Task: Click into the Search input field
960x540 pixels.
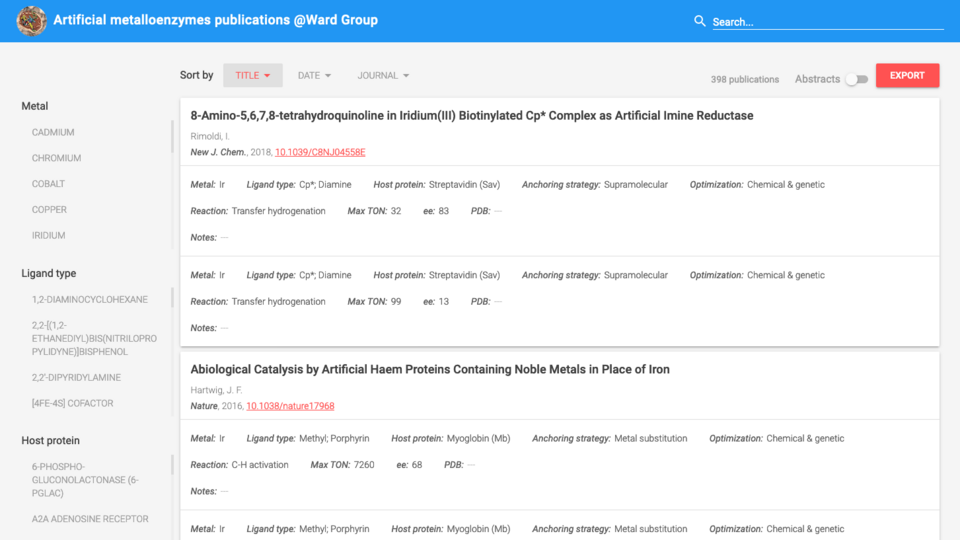Action: tap(826, 21)
